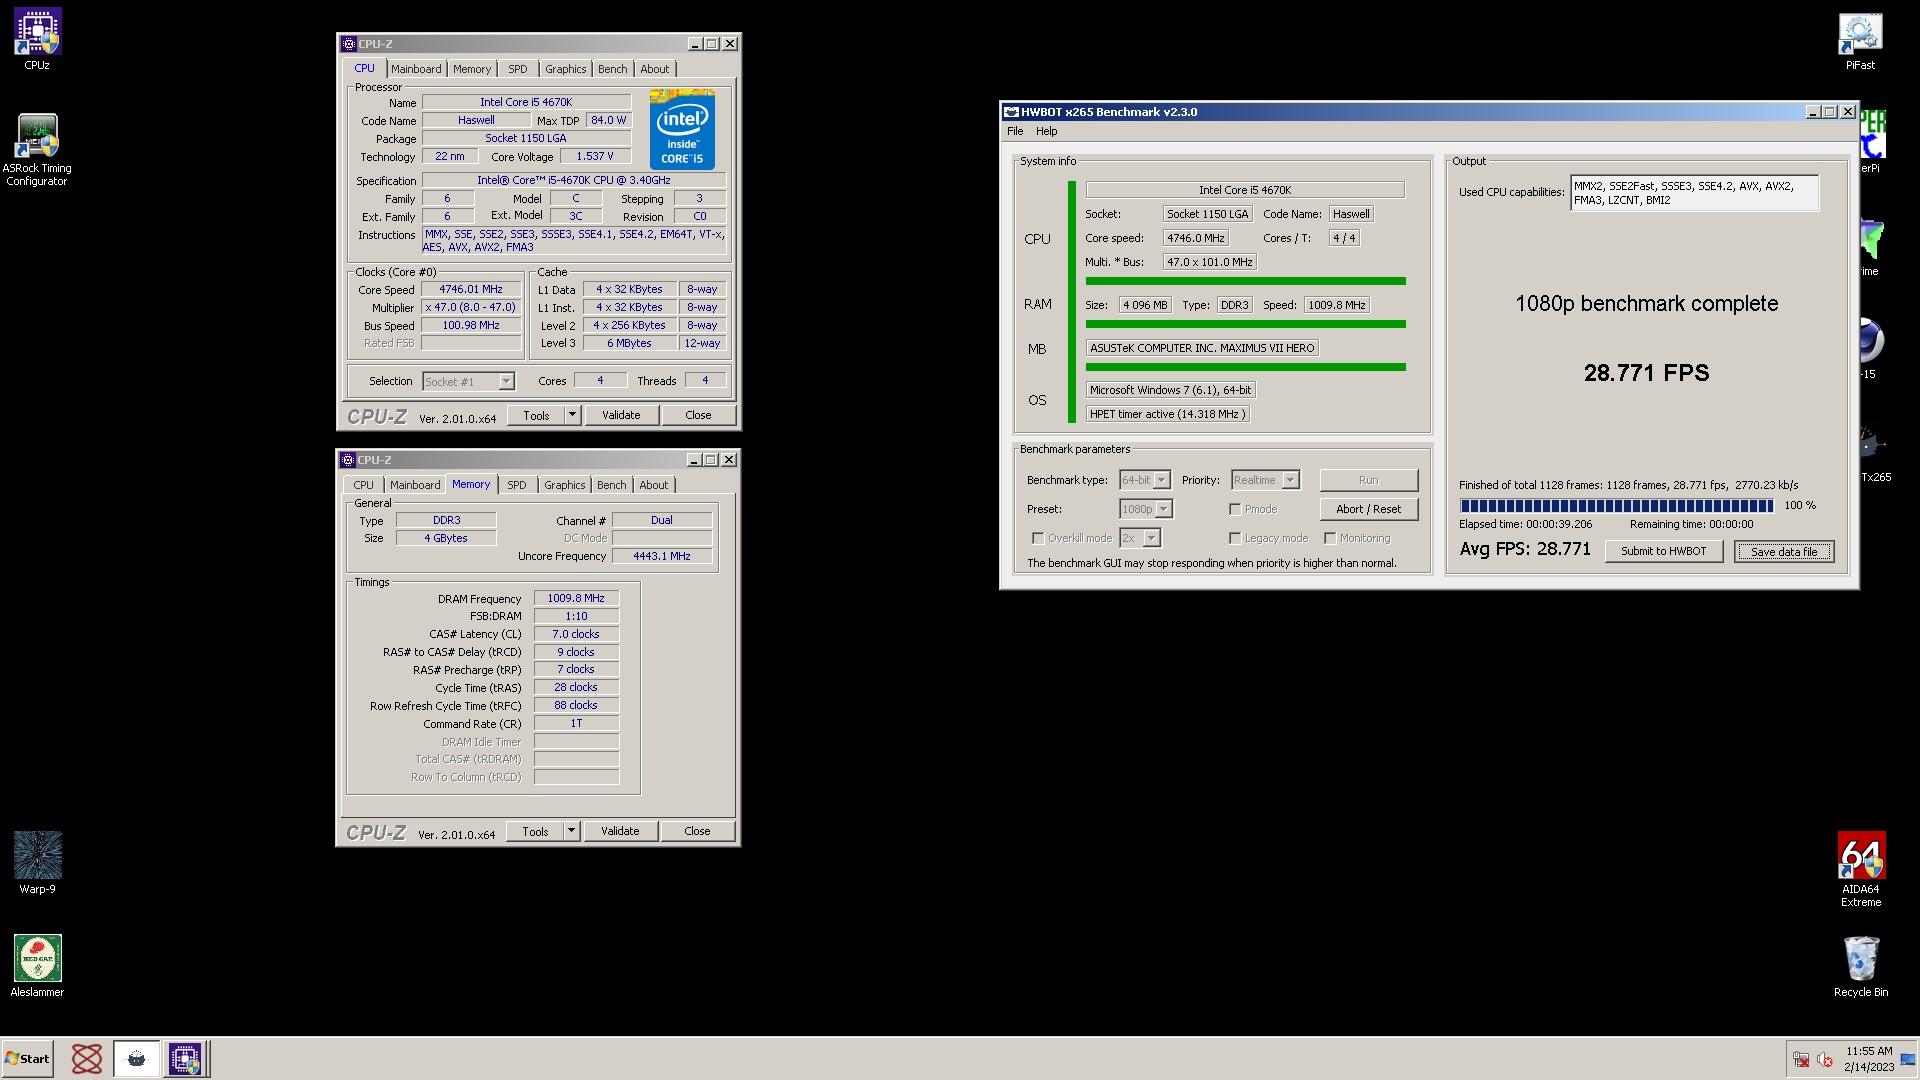Viewport: 1920px width, 1080px height.
Task: Click the Intel Core i5 logo in CPU-Z
Action: click(682, 130)
